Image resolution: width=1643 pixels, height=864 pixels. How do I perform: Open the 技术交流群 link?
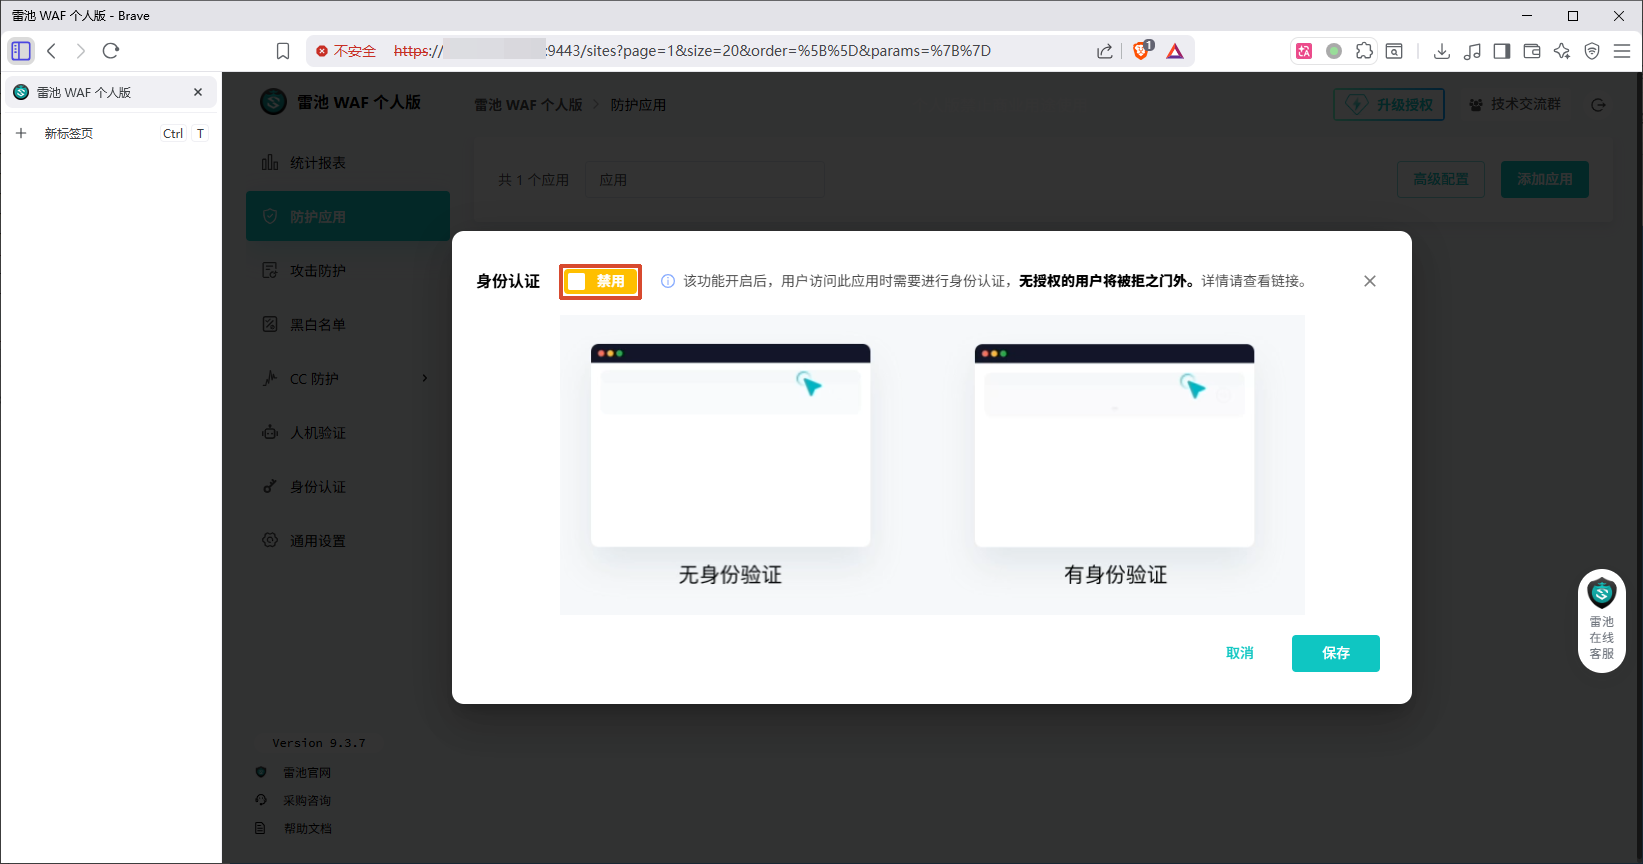coord(1515,104)
